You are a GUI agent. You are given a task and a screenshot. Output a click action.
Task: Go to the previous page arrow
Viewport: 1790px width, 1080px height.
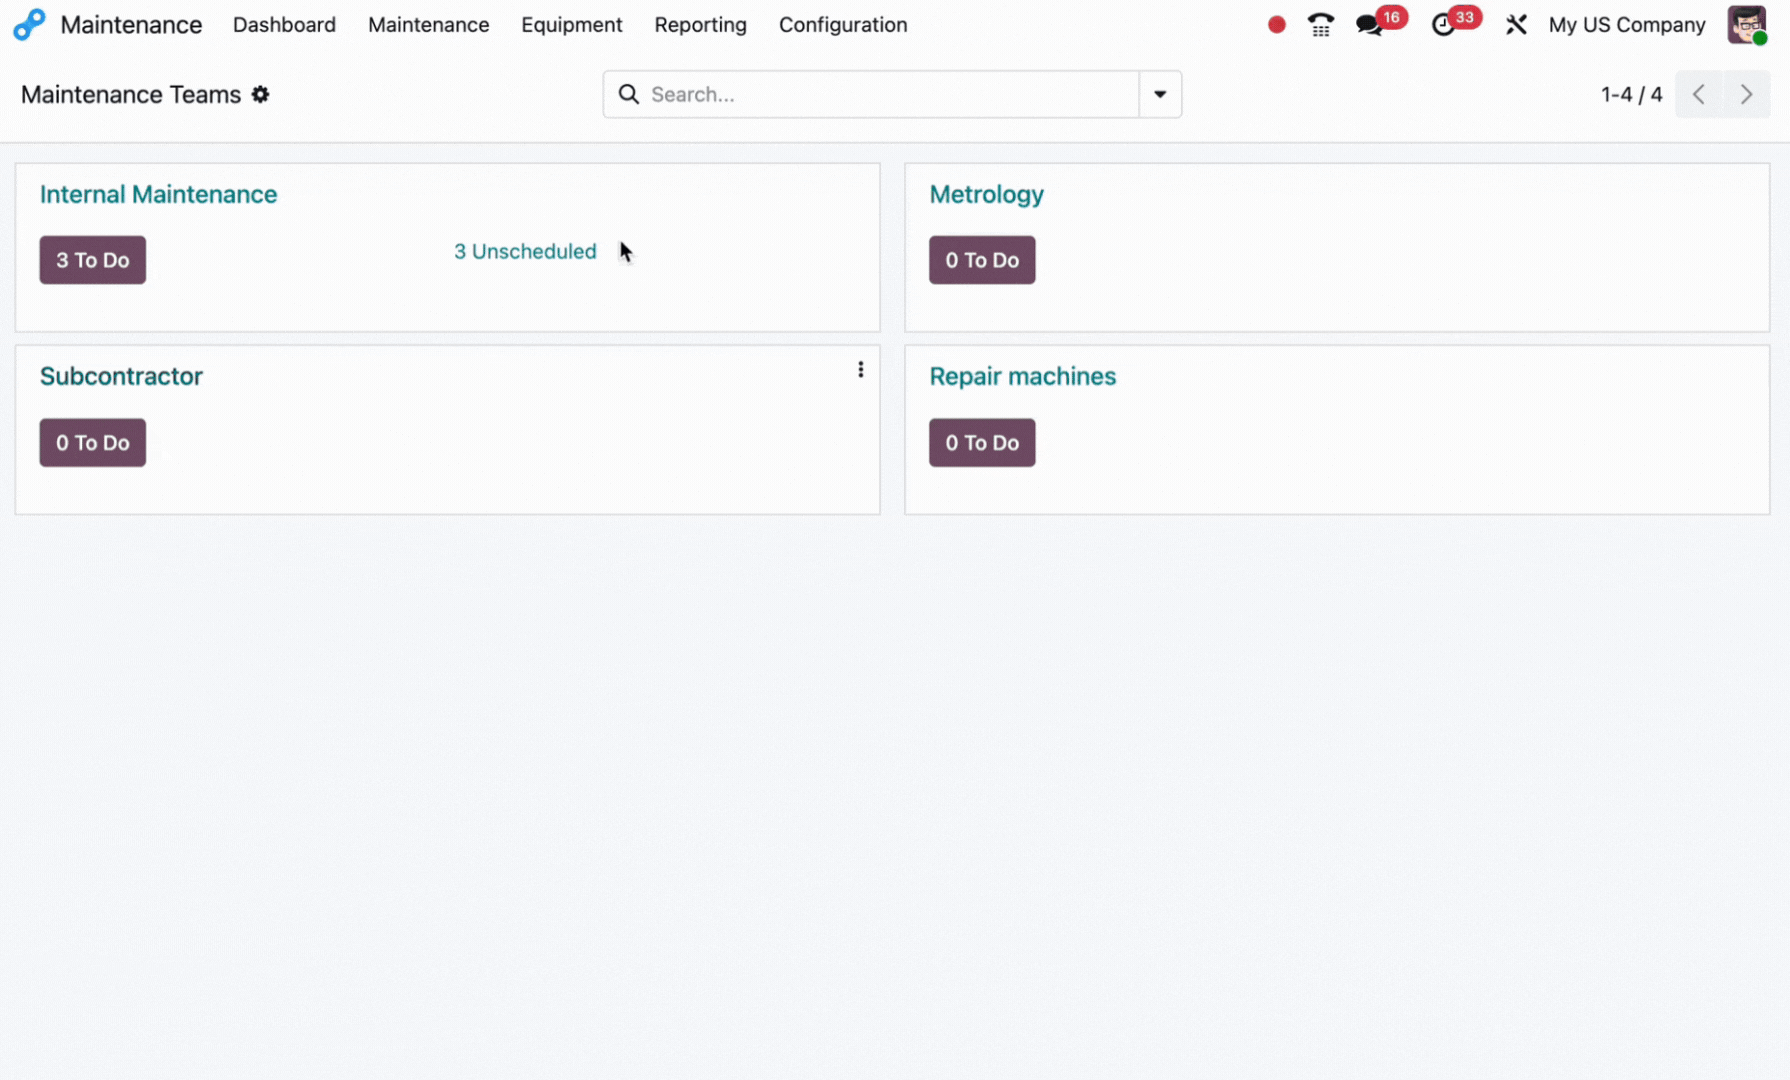point(1699,94)
